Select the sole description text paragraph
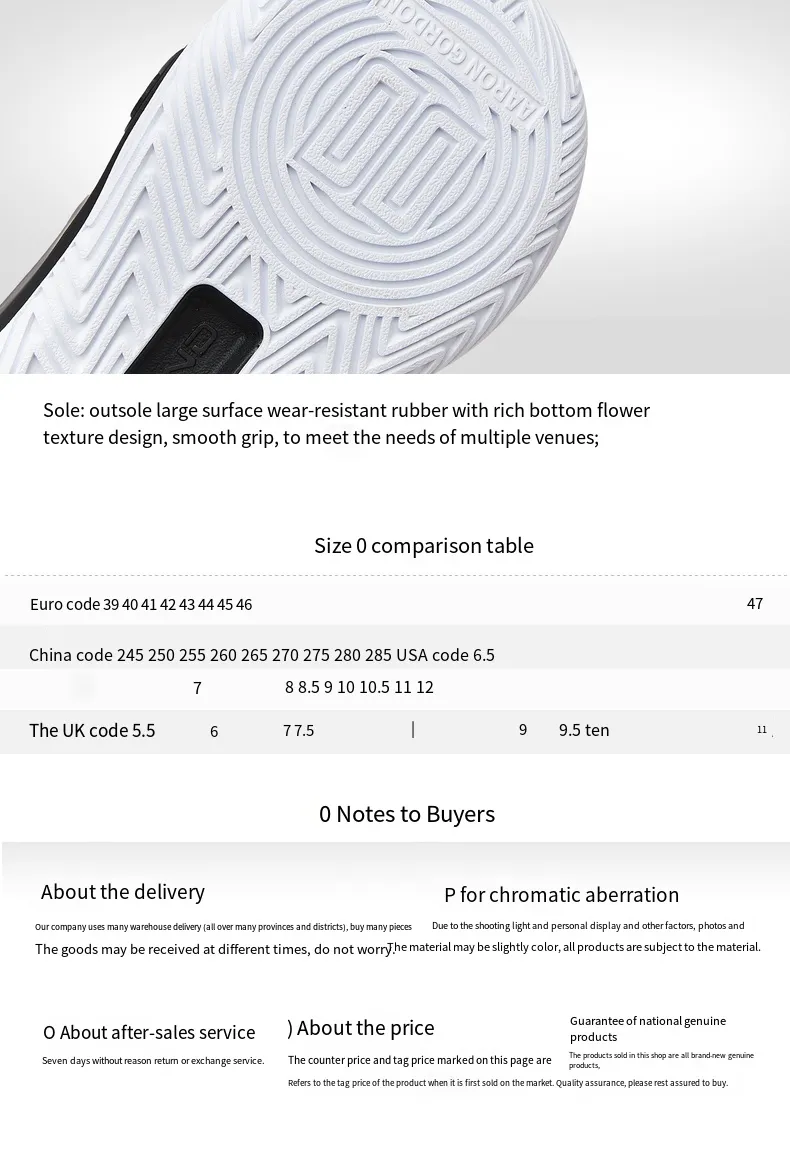 tap(346, 423)
